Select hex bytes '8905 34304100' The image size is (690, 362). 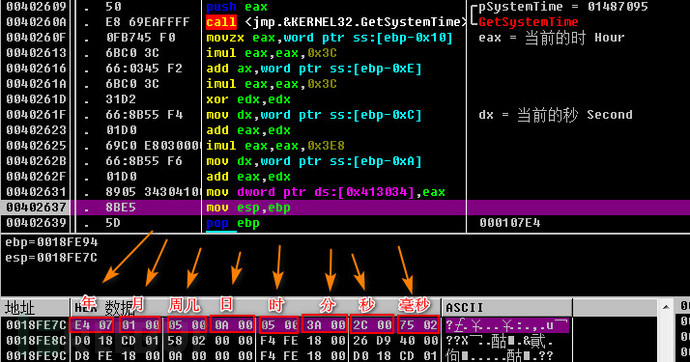(x=153, y=192)
